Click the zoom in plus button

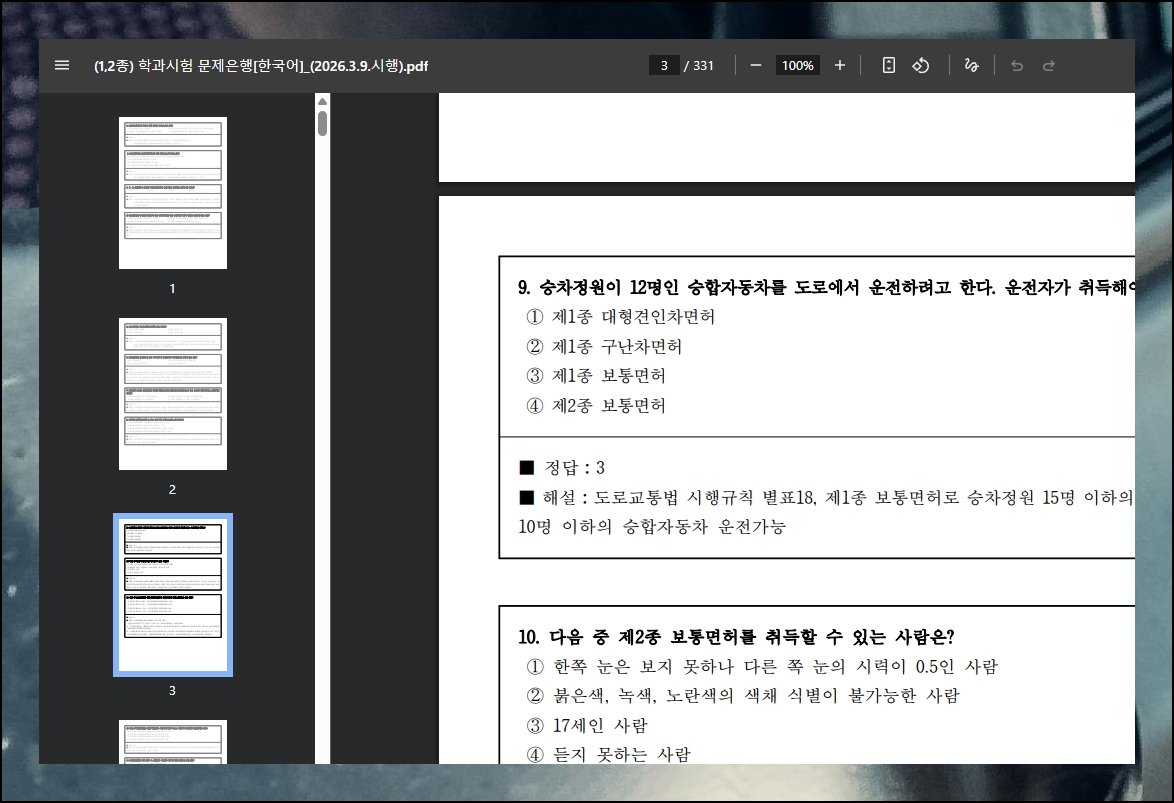pos(839,65)
